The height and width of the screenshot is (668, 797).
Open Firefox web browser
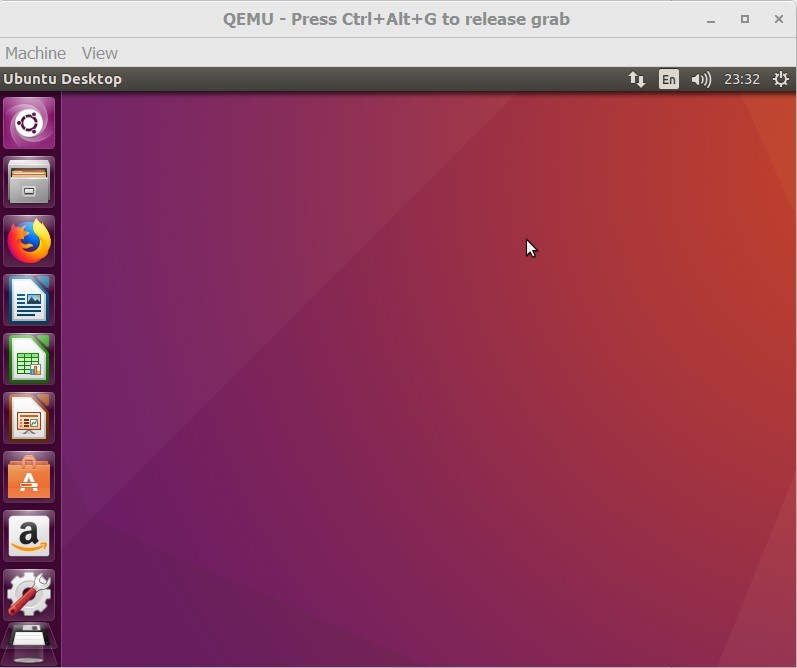click(x=29, y=241)
